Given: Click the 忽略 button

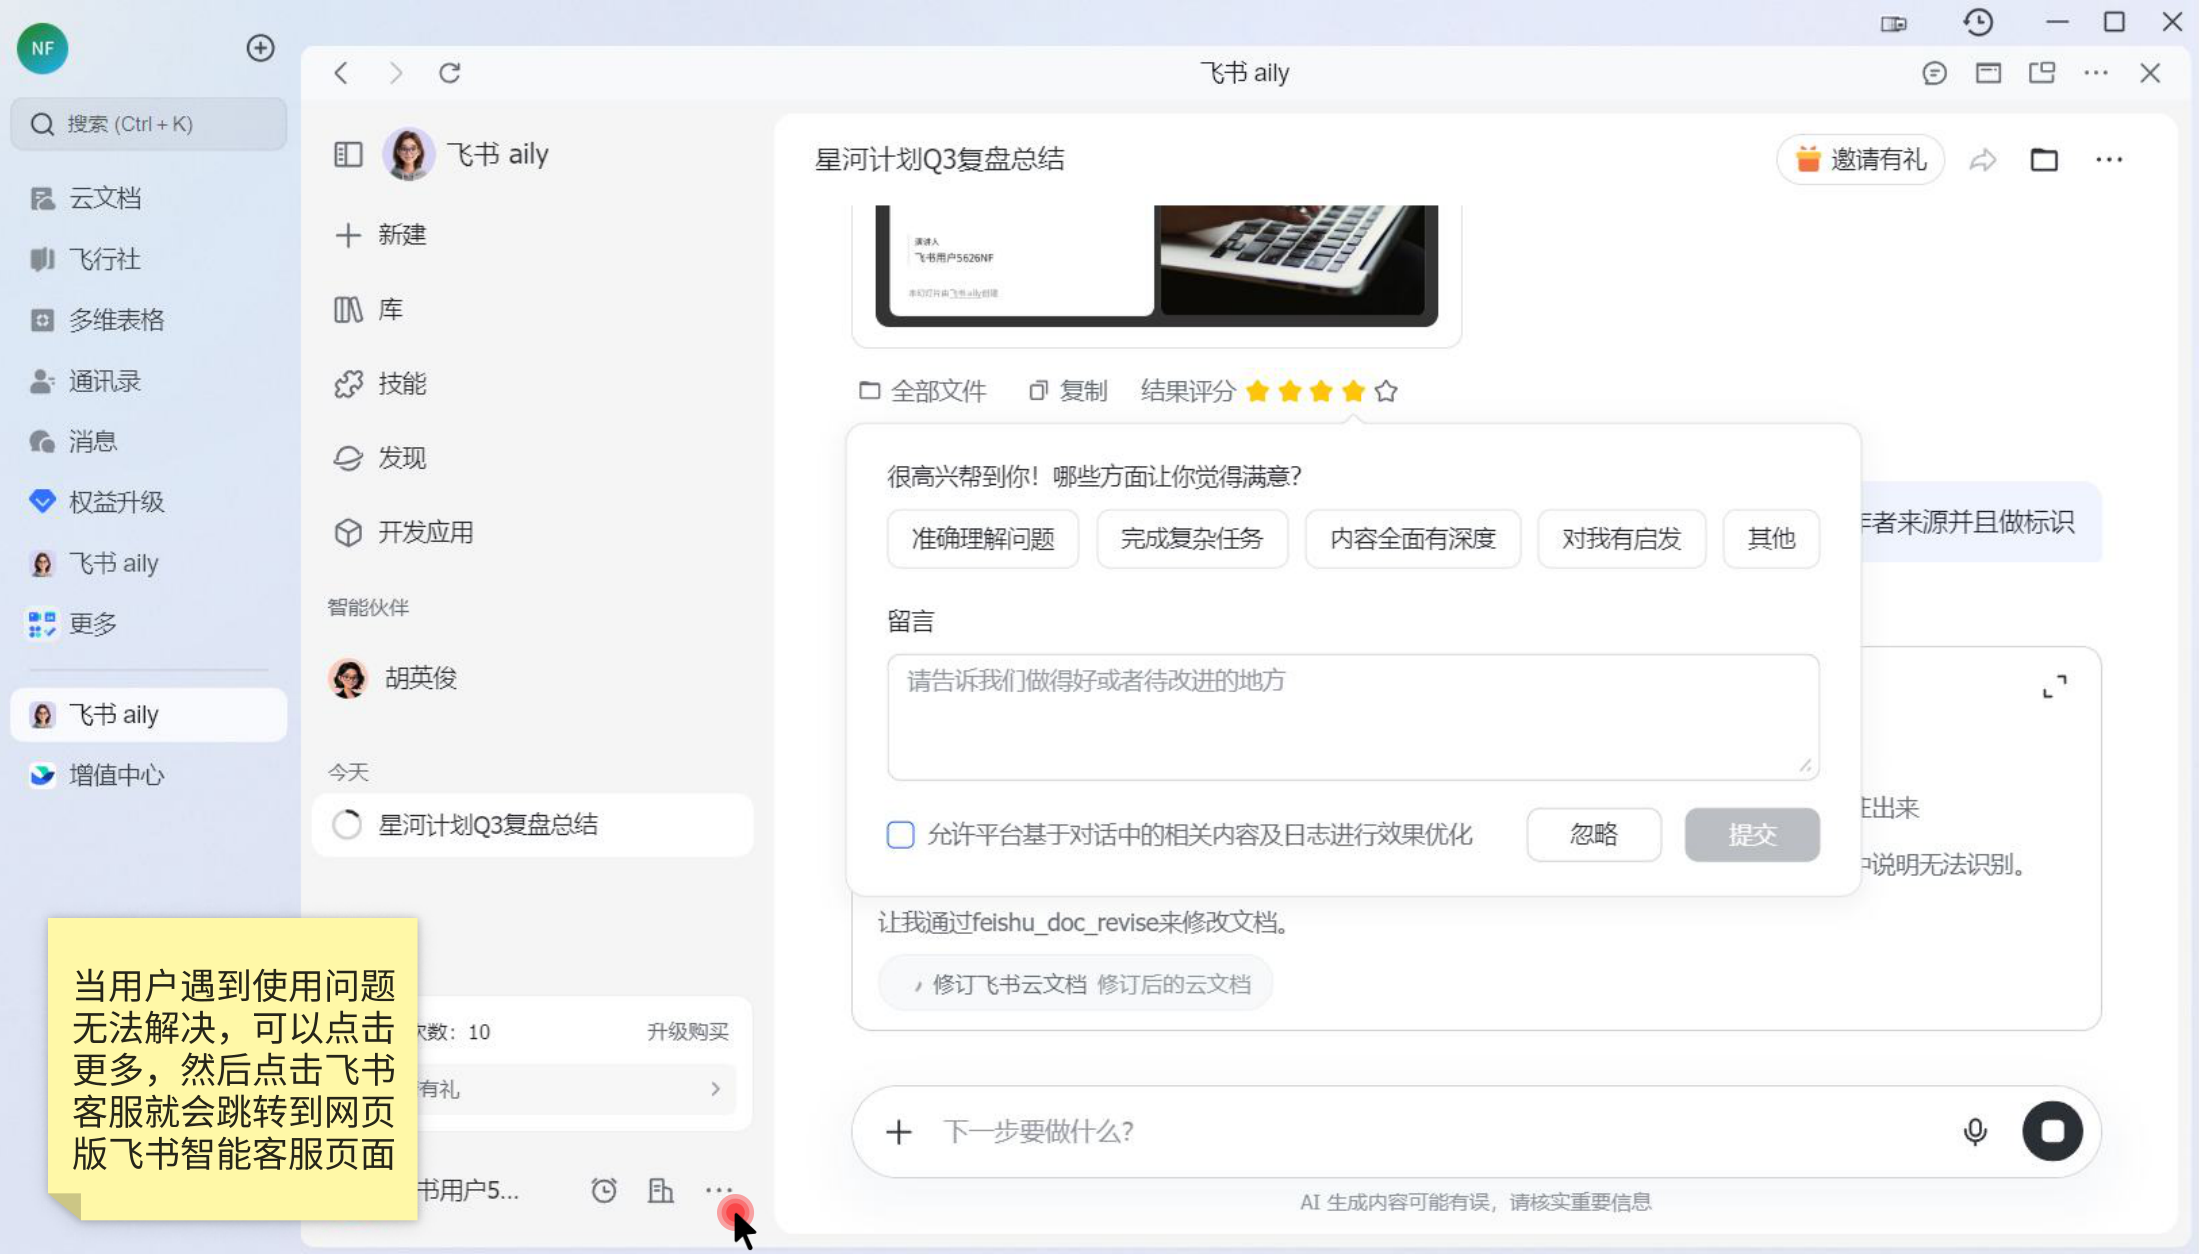Looking at the screenshot, I should pos(1594,835).
